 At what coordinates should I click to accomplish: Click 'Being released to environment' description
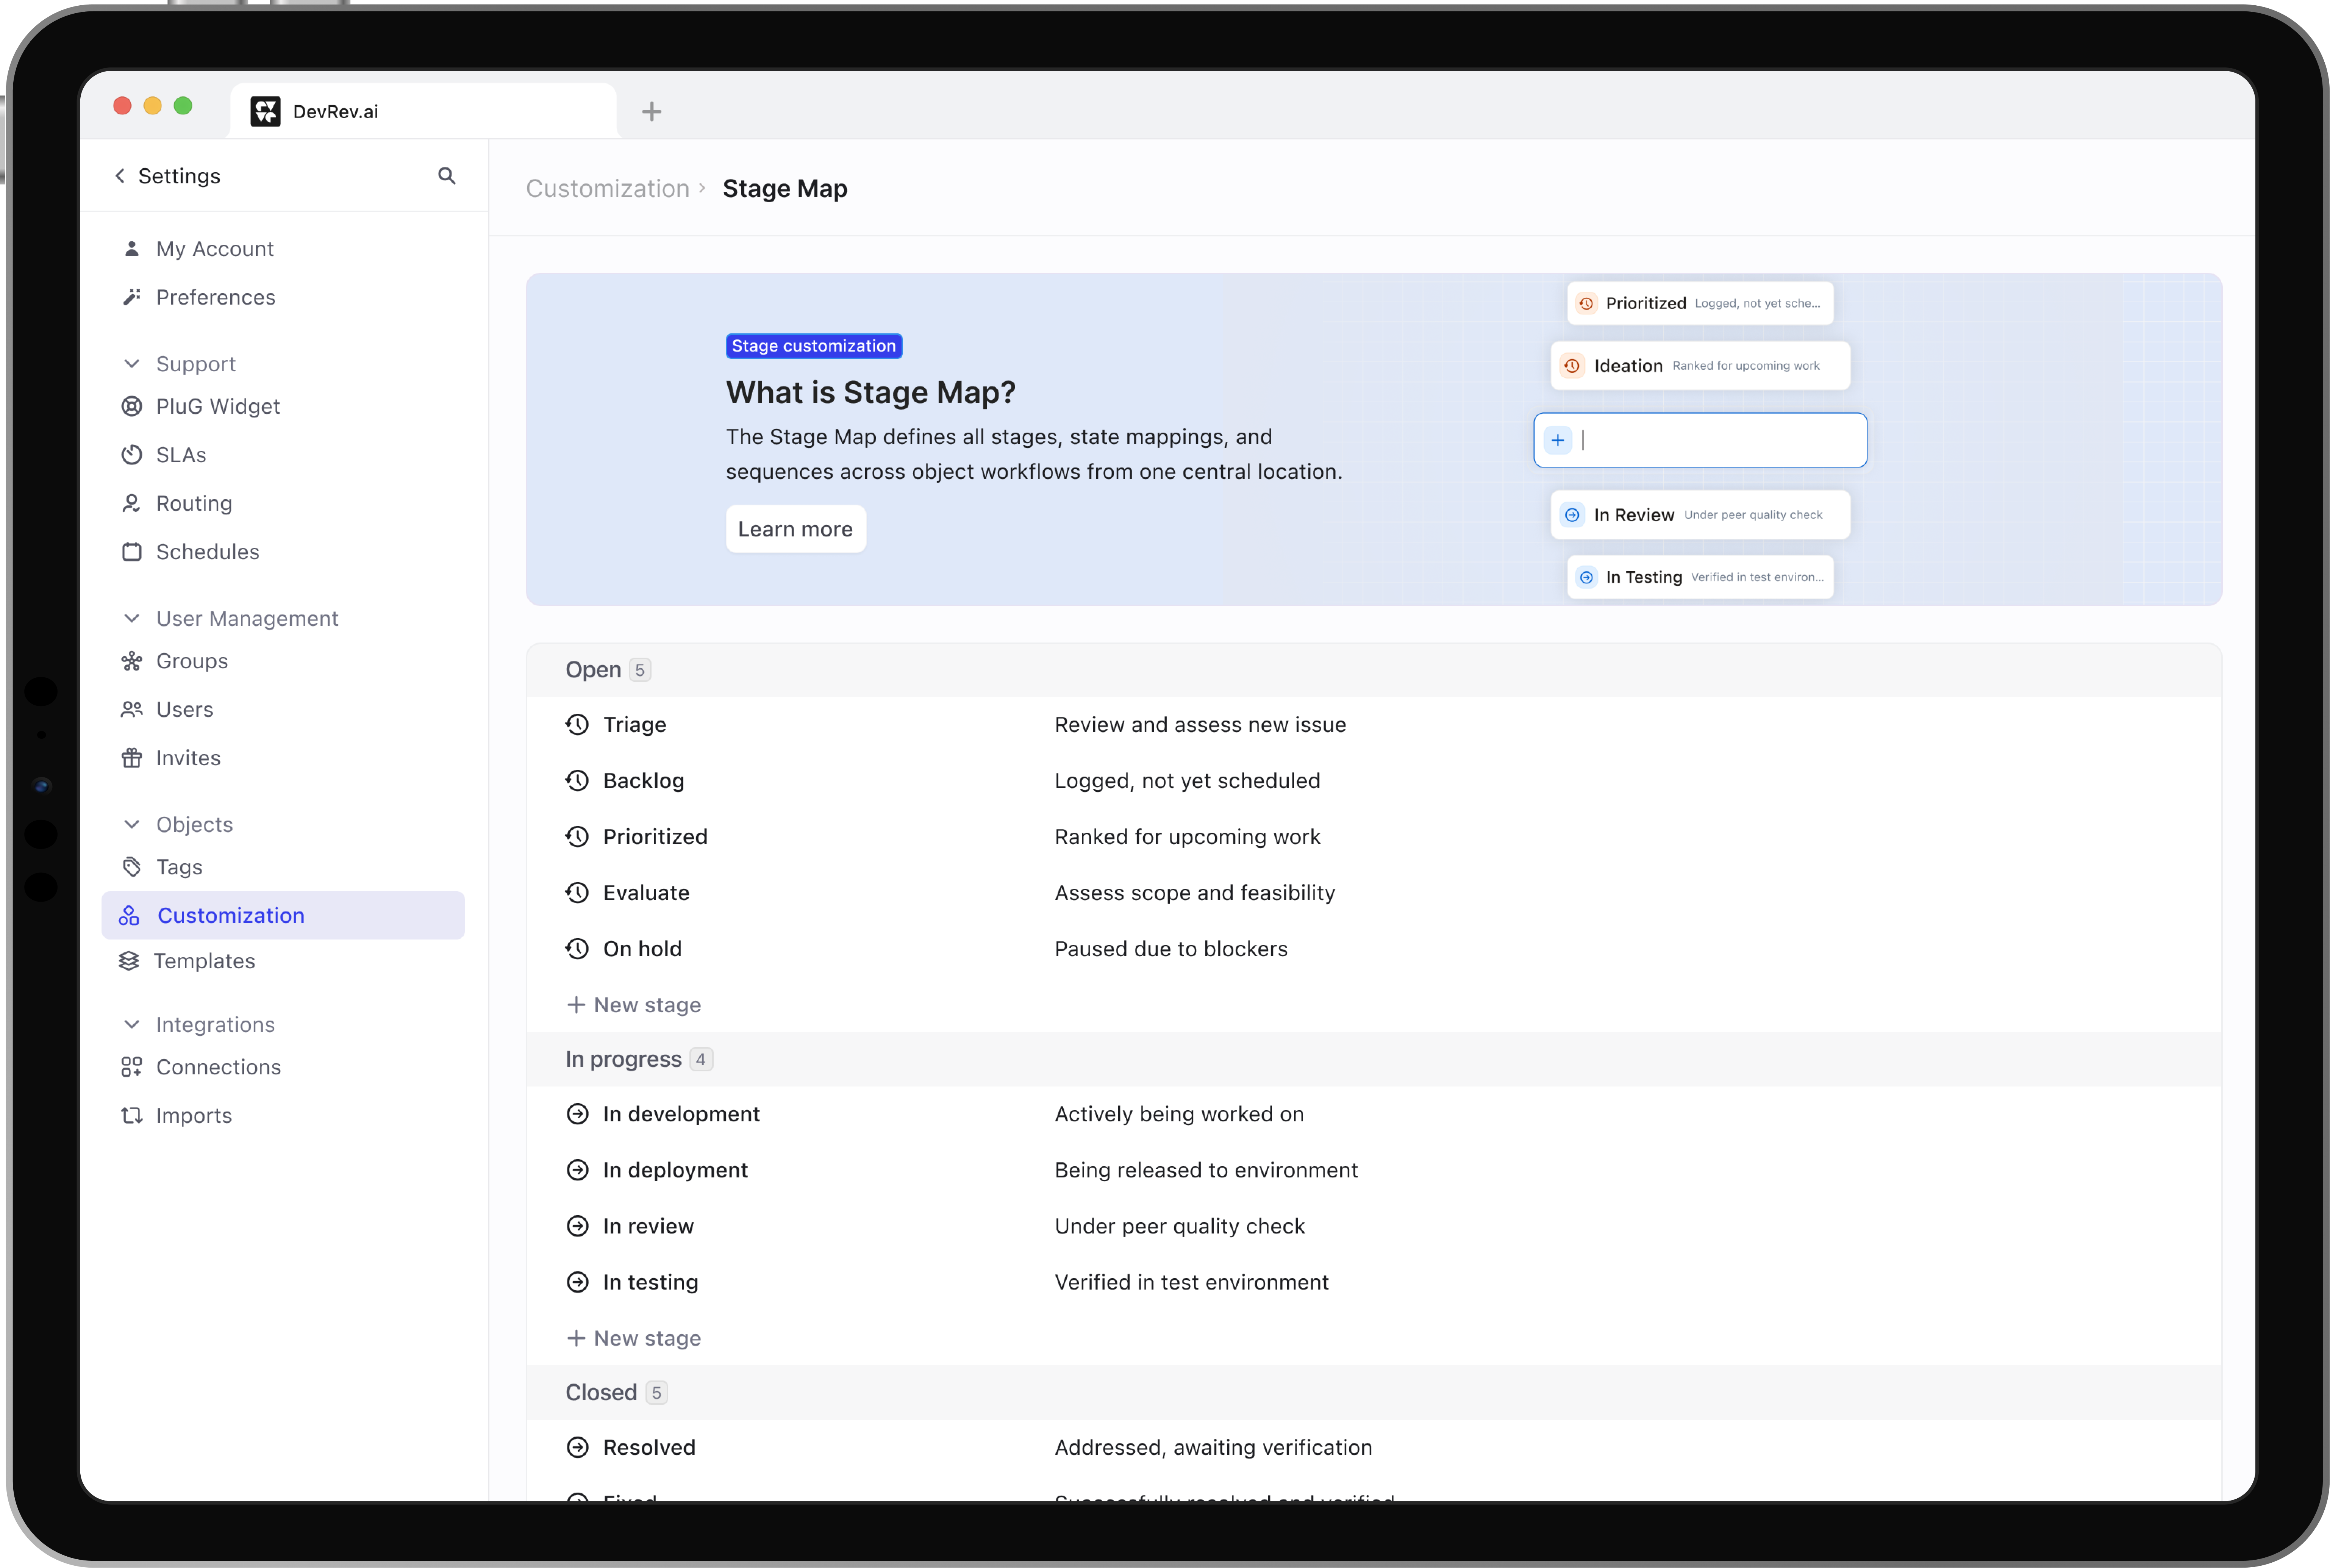pos(1206,1170)
